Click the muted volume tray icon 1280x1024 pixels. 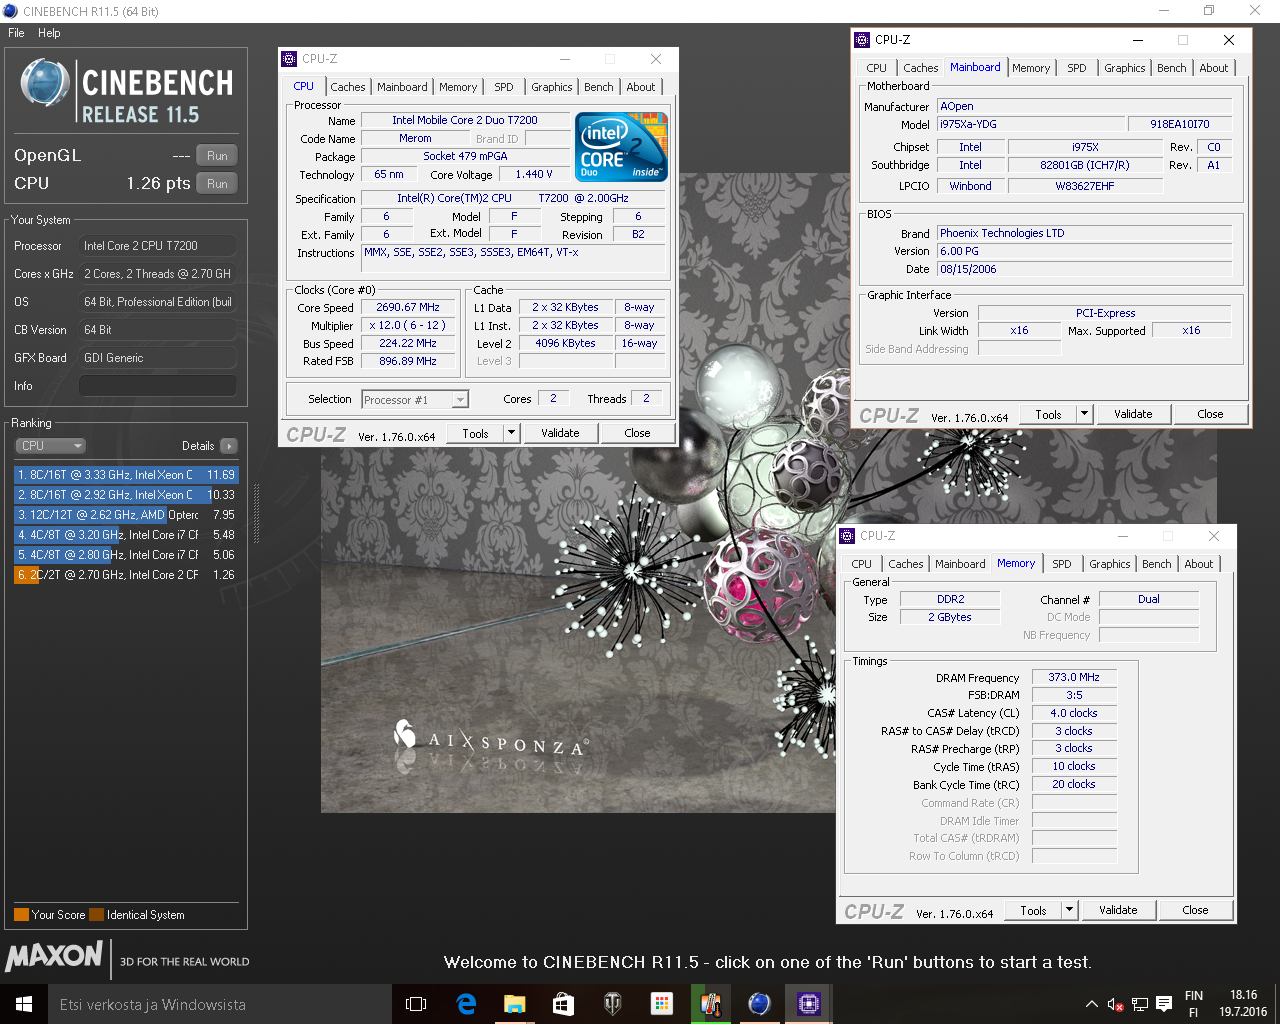1116,1004
